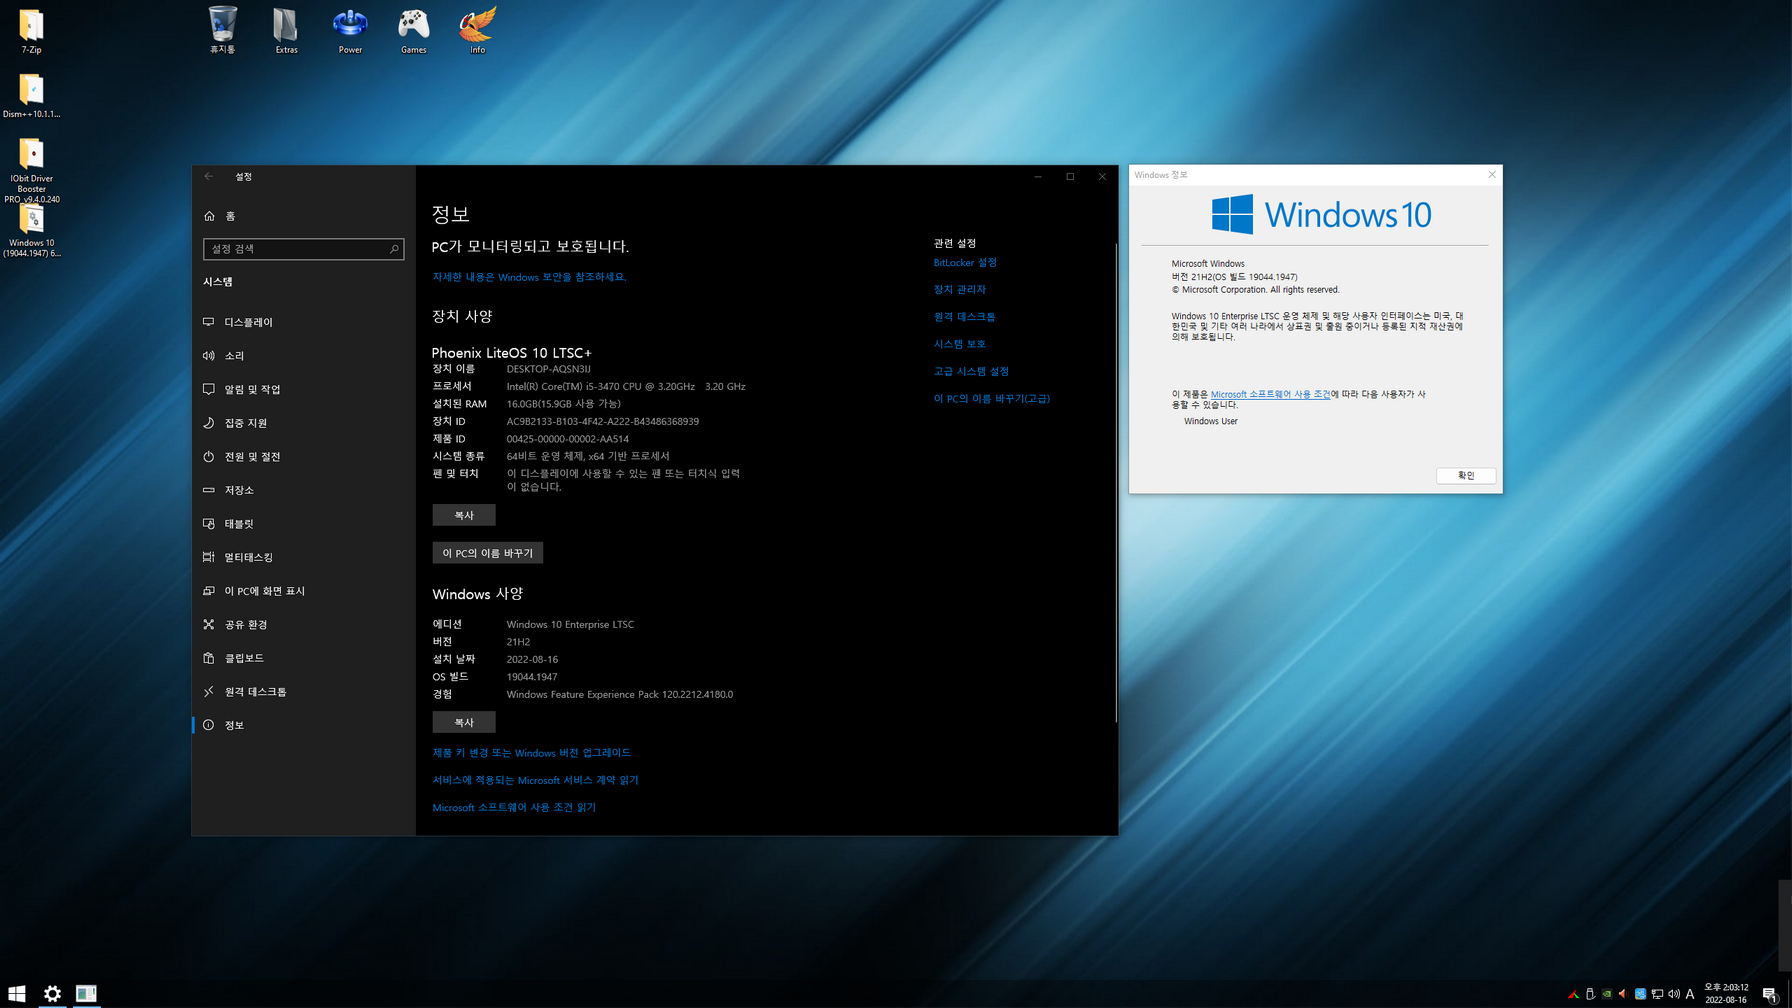Open Microsoft Services Agreement link
1792x1008 pixels.
(535, 780)
